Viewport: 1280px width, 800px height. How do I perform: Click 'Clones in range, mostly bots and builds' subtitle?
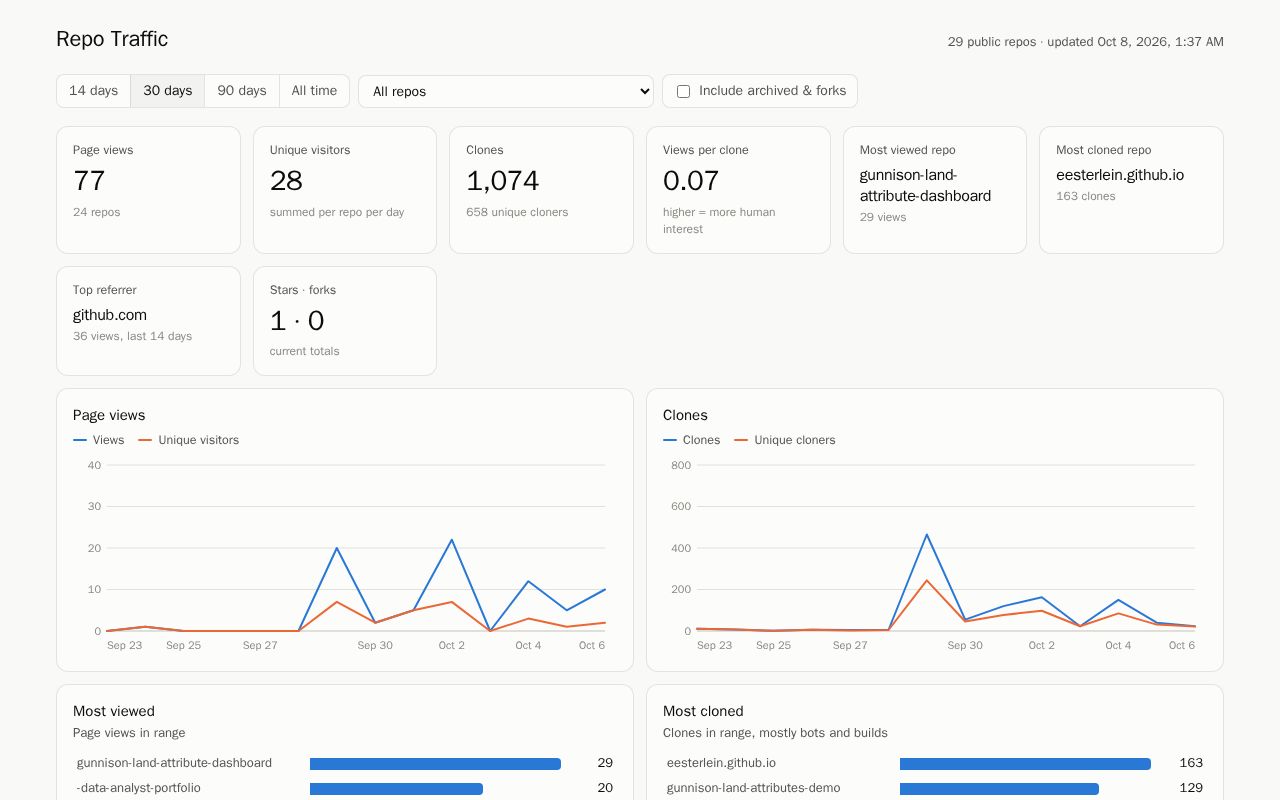click(x=775, y=733)
